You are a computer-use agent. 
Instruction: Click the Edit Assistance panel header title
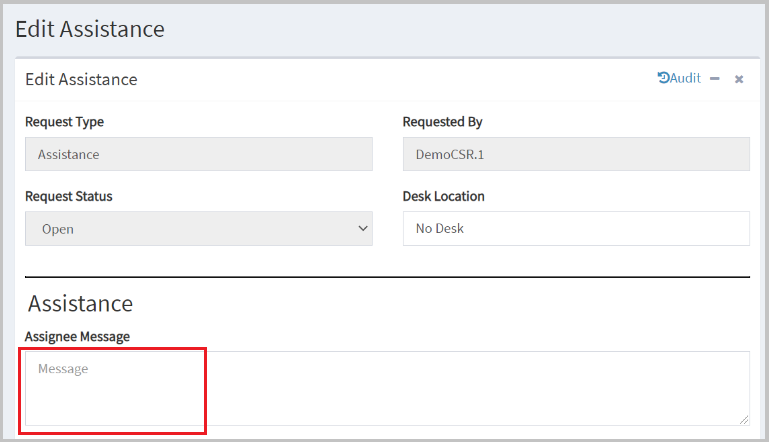(x=81, y=79)
